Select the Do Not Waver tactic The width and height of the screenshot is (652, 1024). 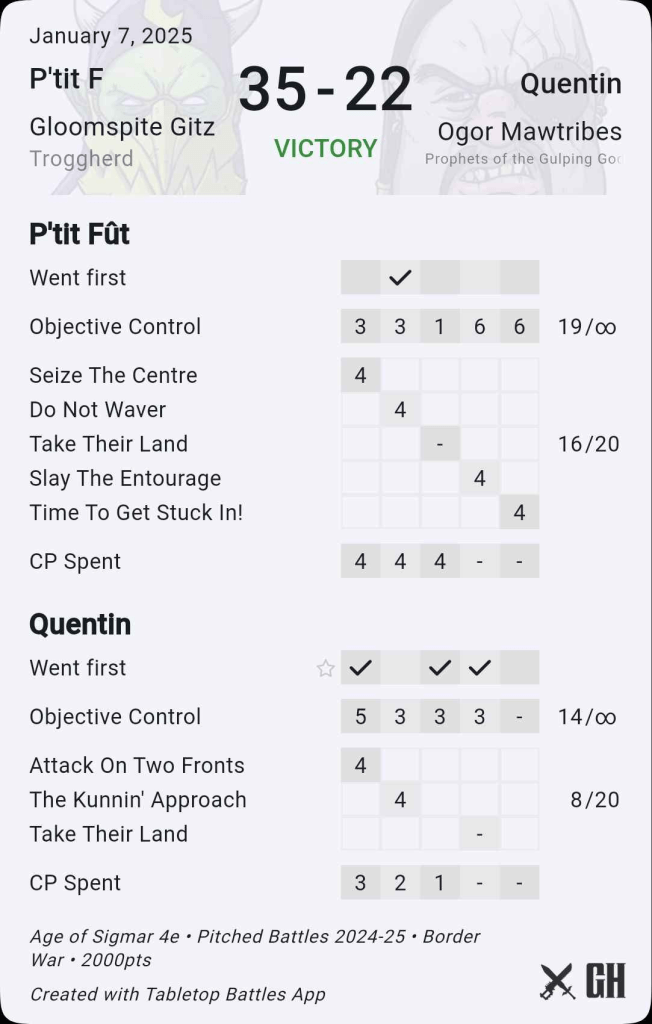click(98, 410)
